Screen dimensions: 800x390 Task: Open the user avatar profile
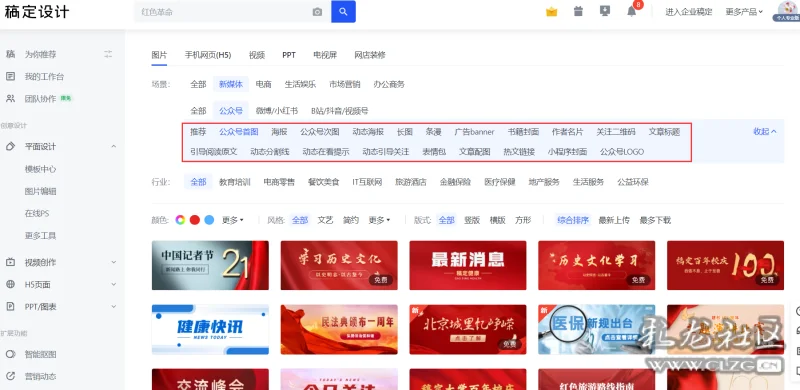point(788,11)
